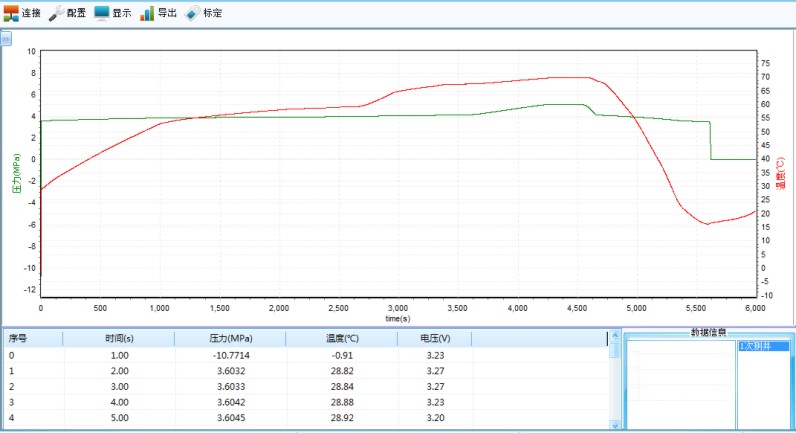Select temperature cell 28.84

point(342,387)
